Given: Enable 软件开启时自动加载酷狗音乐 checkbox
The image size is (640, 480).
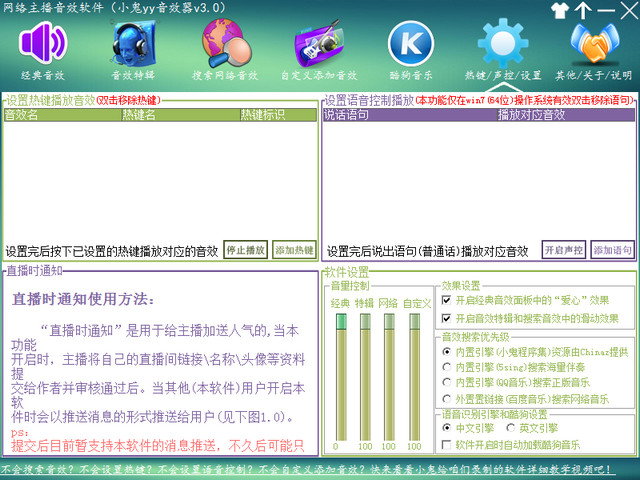Looking at the screenshot, I should coord(447,444).
